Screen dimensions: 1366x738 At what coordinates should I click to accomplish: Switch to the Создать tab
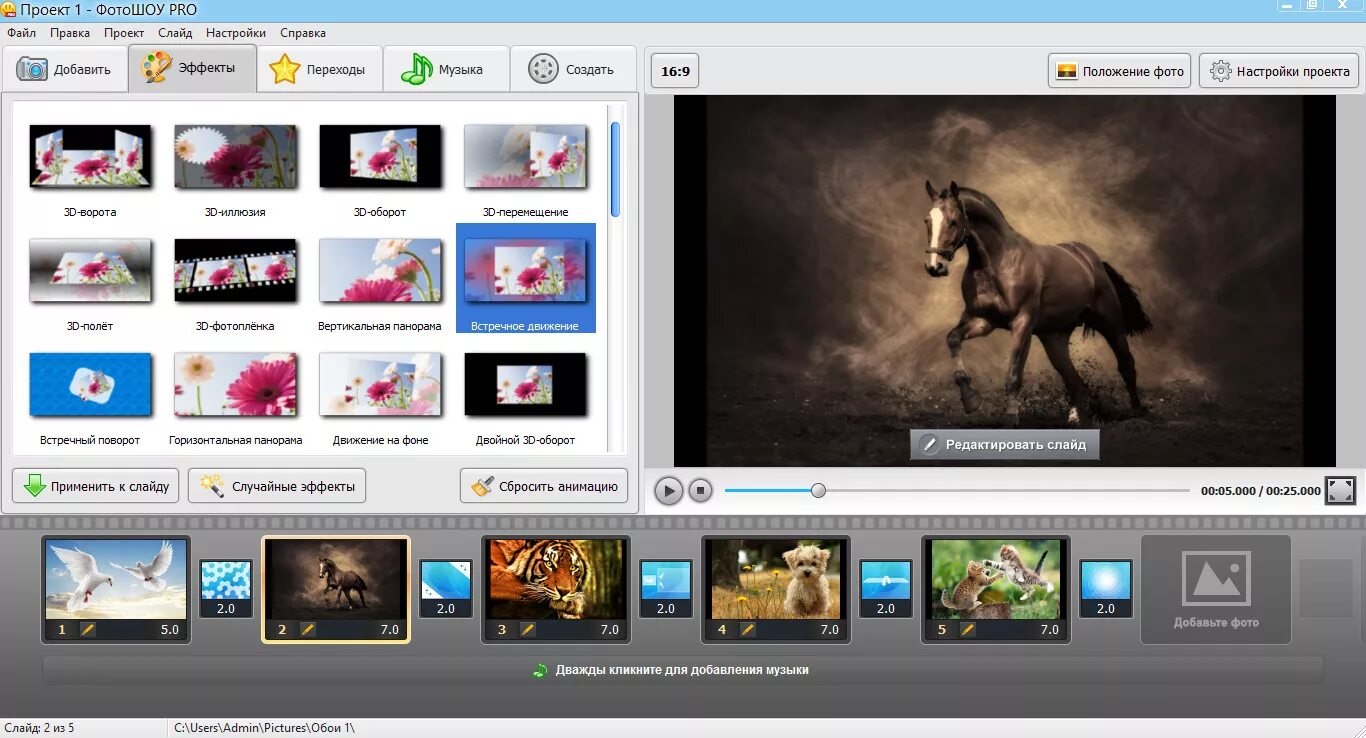(x=573, y=69)
